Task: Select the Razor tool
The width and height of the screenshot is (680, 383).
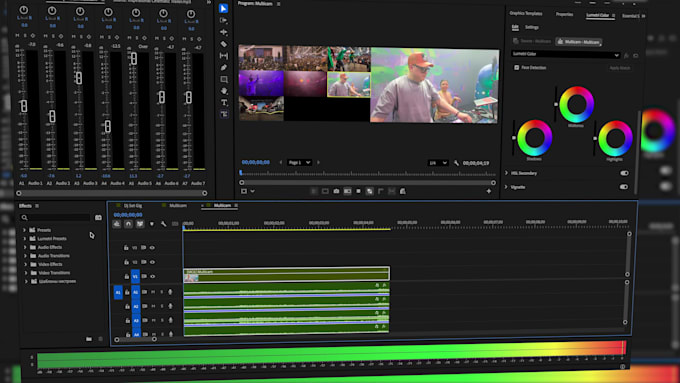Action: point(224,44)
